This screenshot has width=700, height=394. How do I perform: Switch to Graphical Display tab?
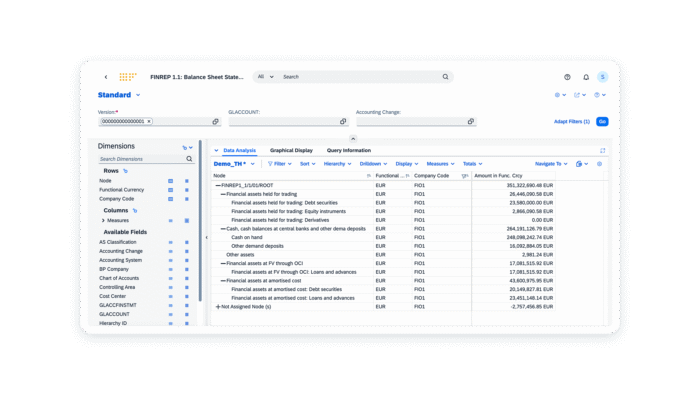click(291, 150)
